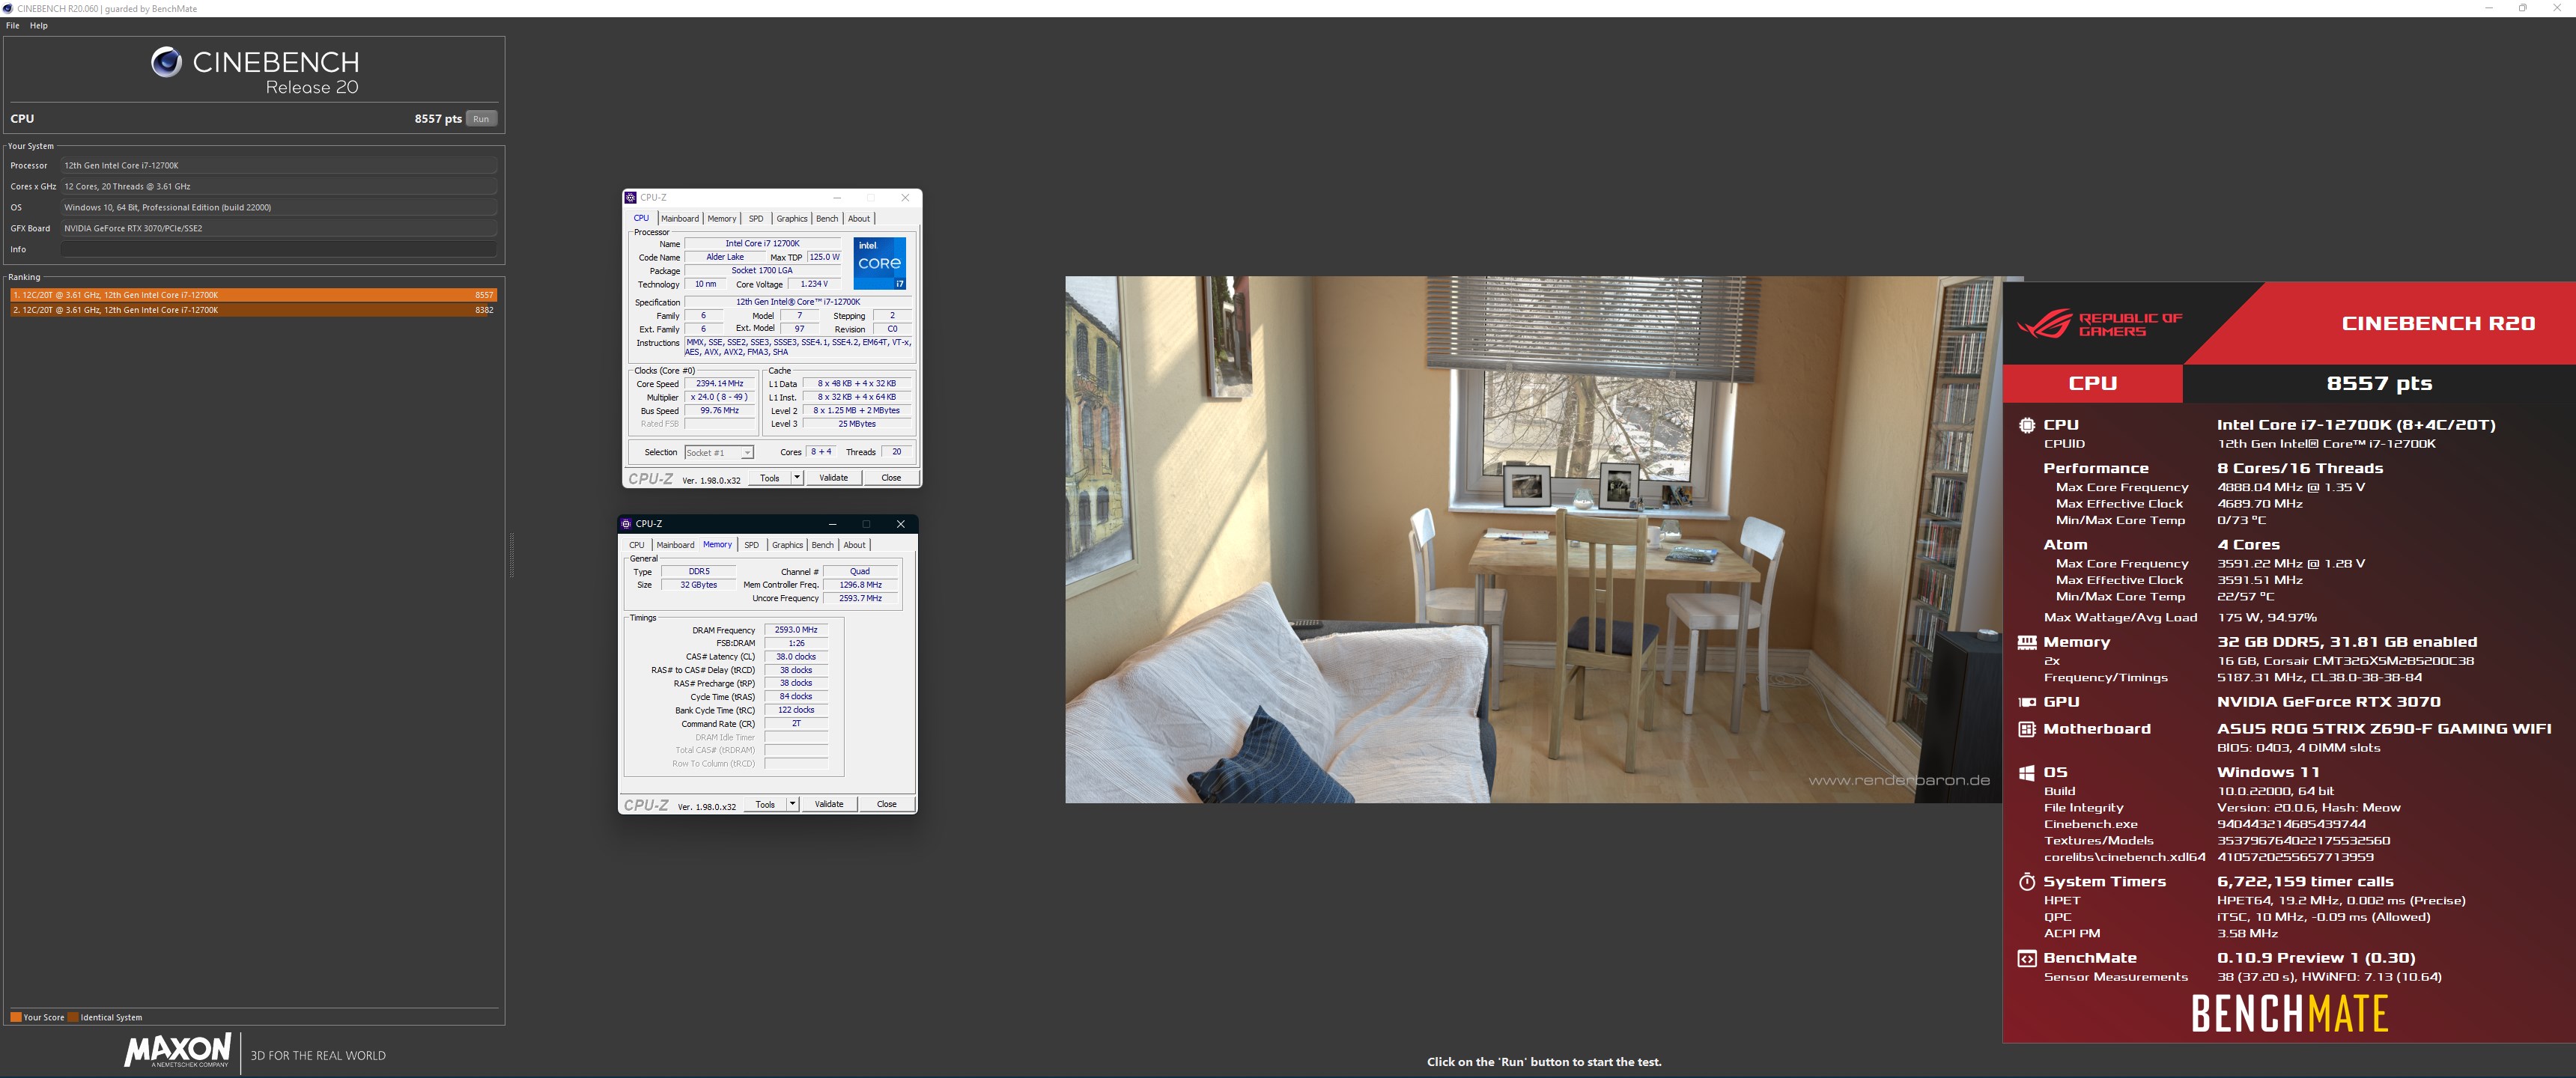Click Tools button in the Memory-tab CPU-Z window
Screen dimensions: 2576x1078
click(766, 804)
